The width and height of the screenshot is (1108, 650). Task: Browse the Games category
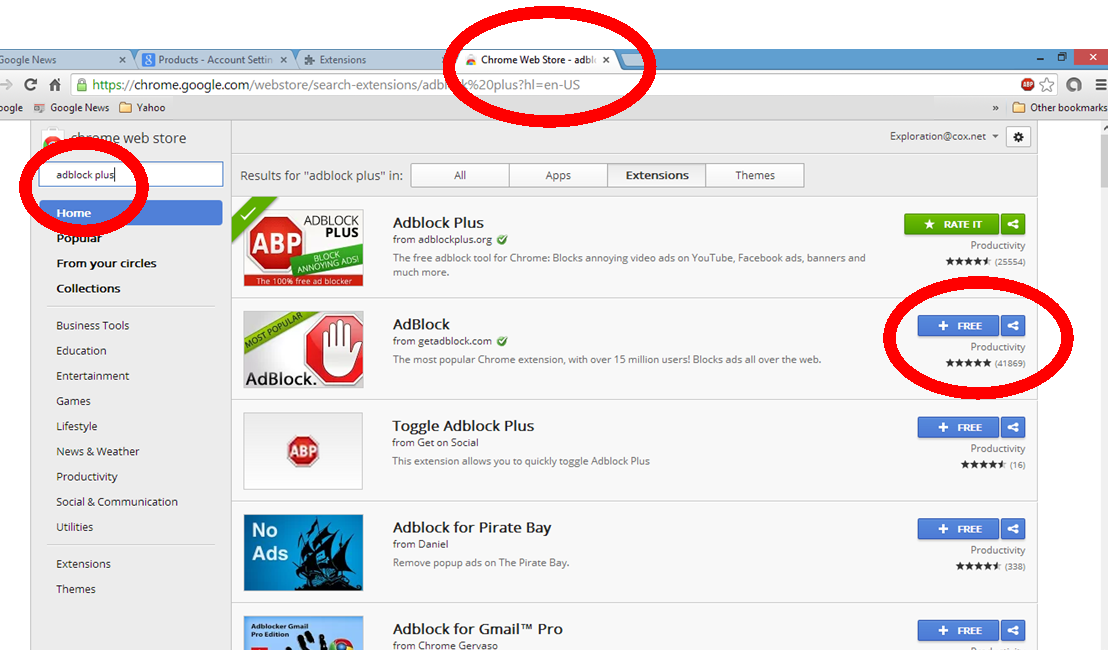click(73, 401)
